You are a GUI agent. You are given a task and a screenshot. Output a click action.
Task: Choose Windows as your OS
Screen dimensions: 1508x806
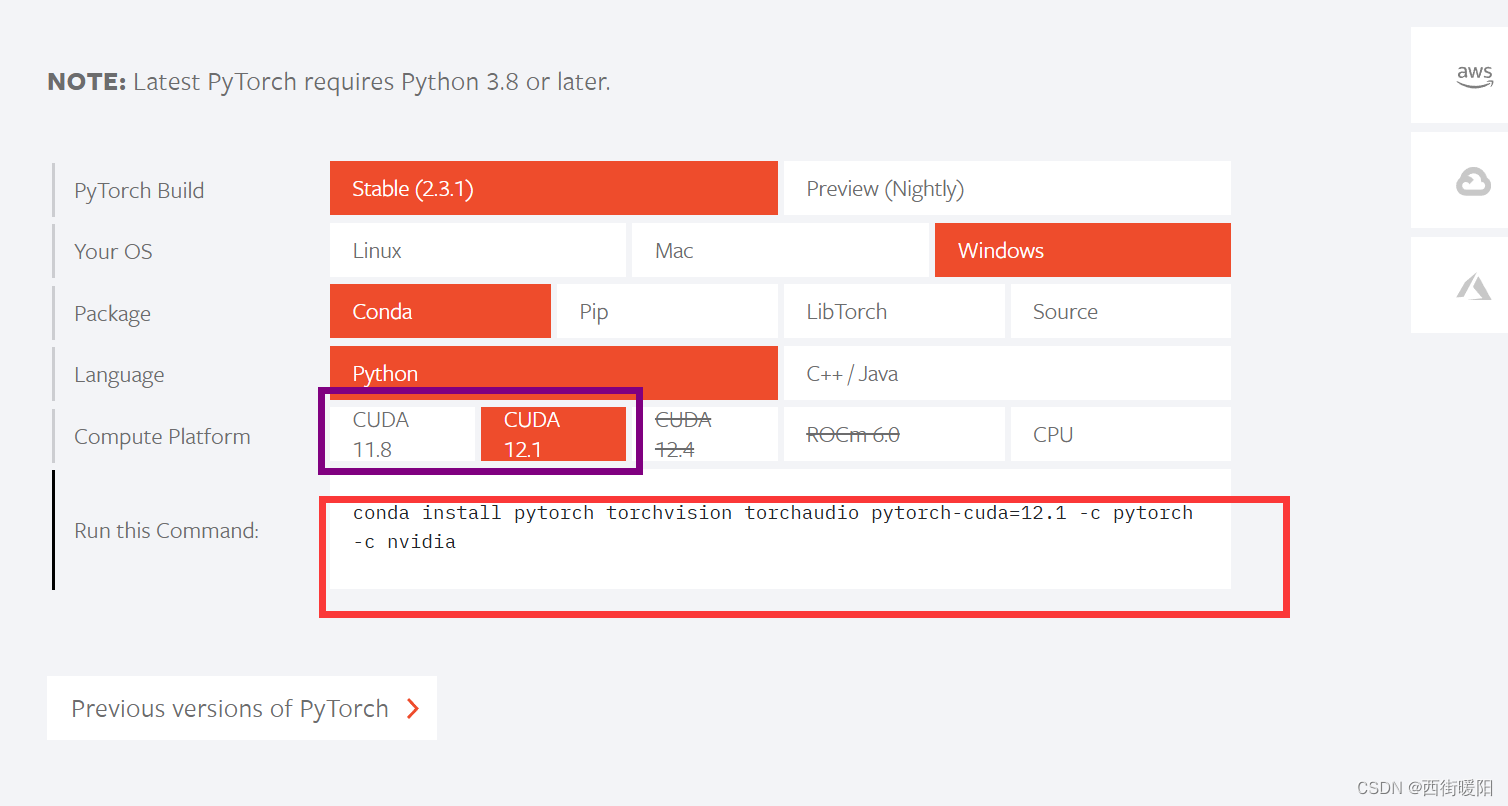[x=1083, y=250]
